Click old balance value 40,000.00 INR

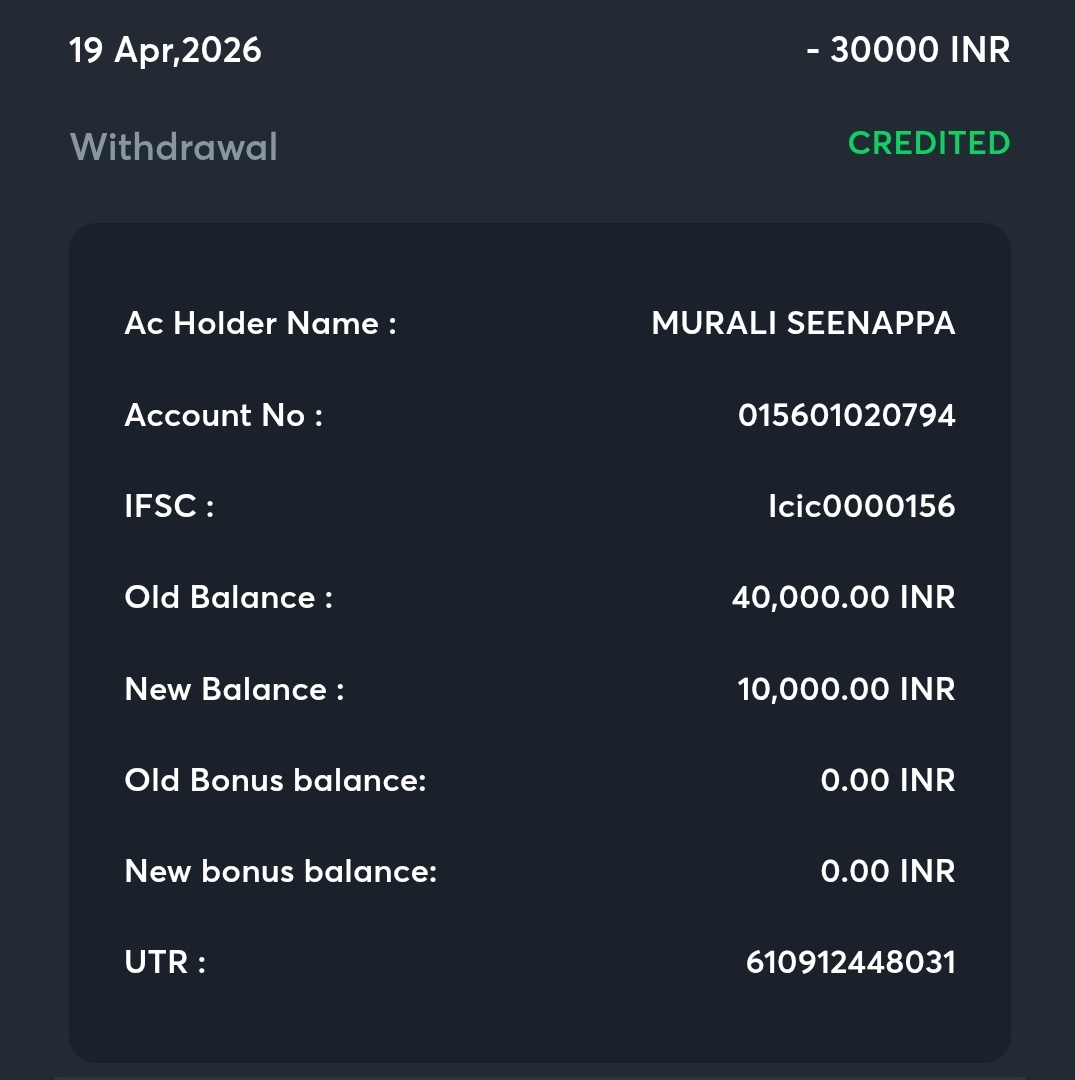[x=843, y=597]
